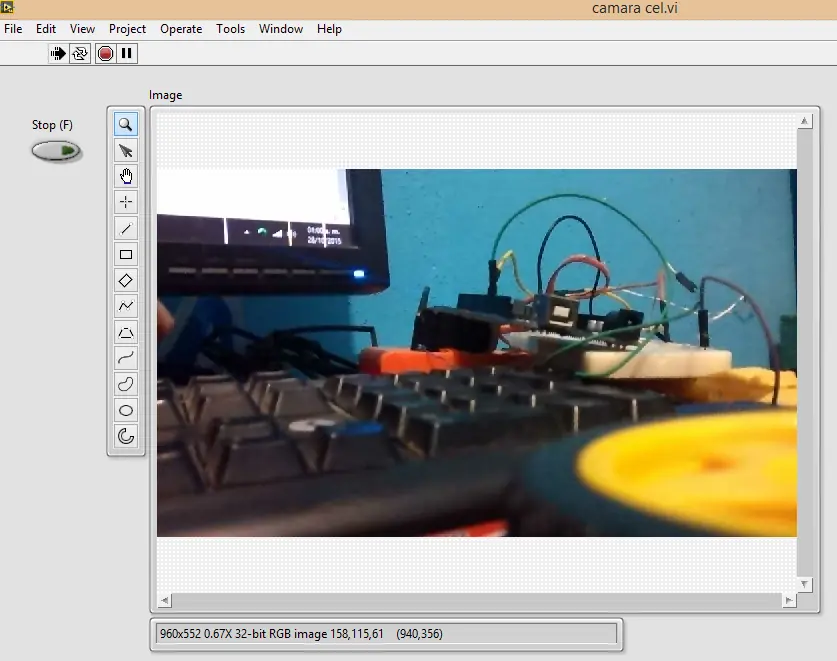Open the Window menu
The width and height of the screenshot is (837, 661).
point(281,29)
